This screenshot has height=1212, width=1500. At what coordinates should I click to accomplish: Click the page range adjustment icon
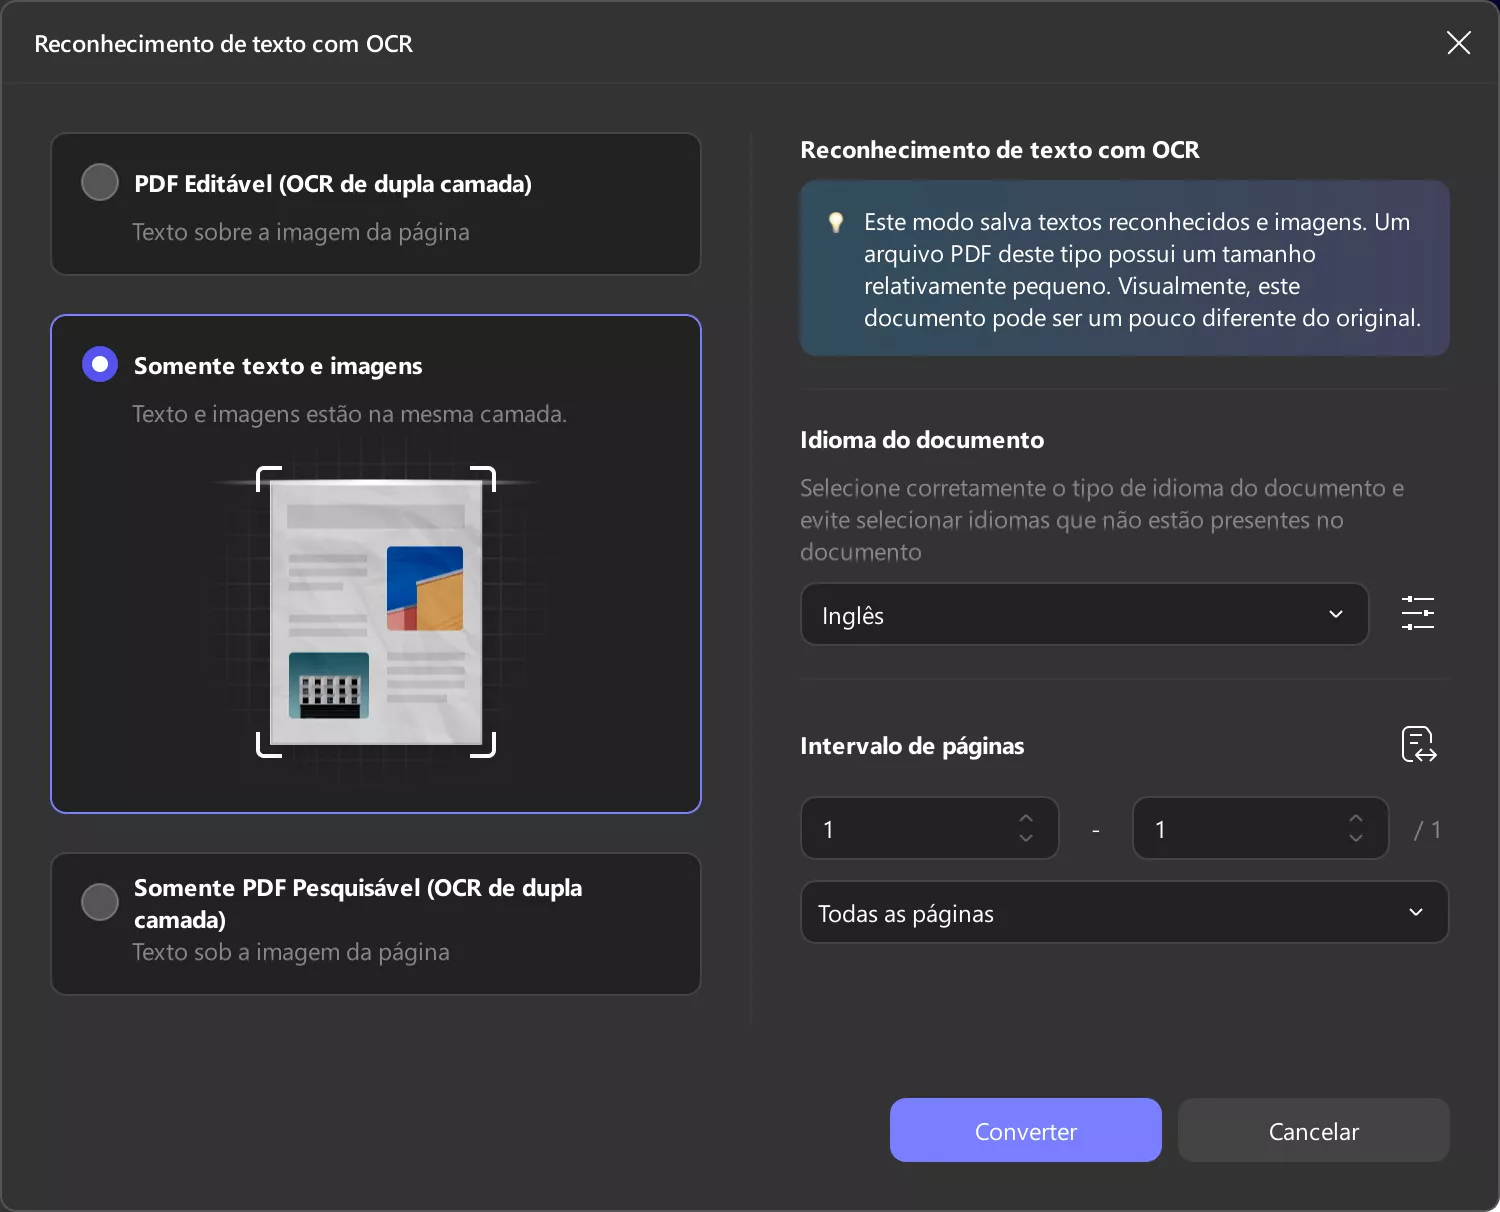click(1418, 744)
